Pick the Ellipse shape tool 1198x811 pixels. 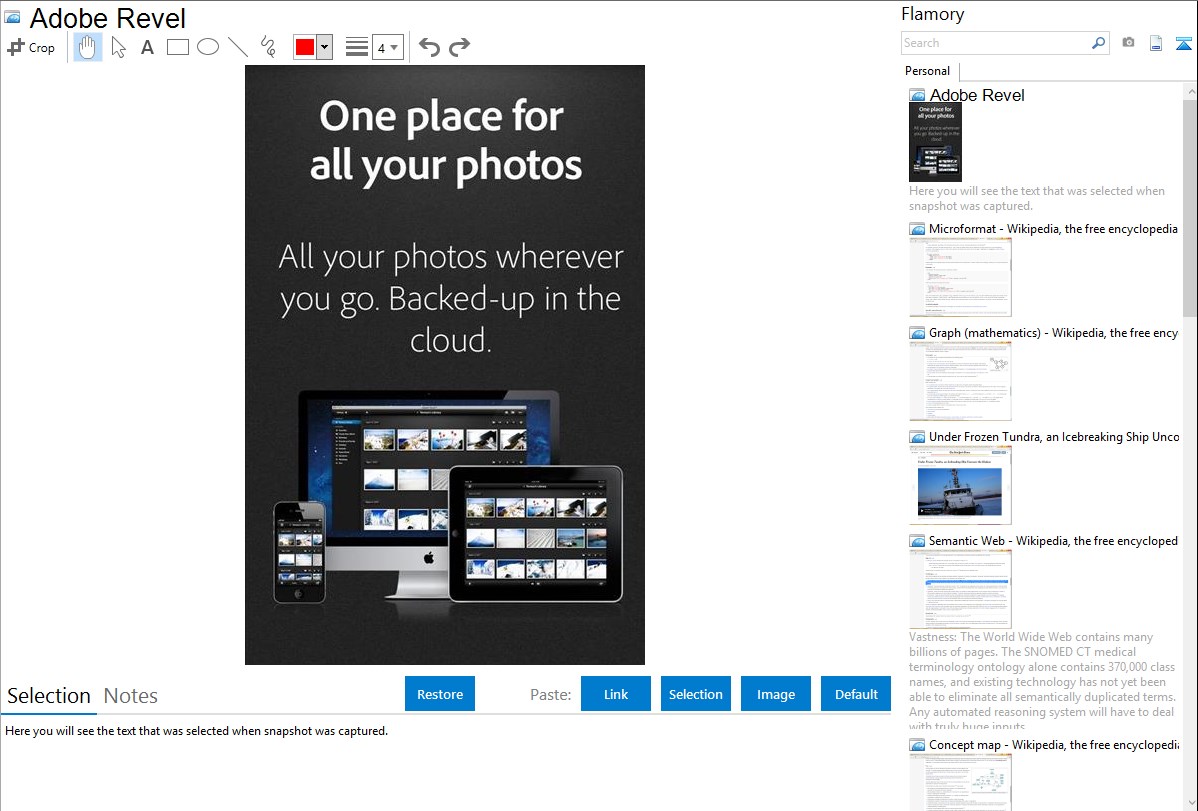tap(208, 47)
